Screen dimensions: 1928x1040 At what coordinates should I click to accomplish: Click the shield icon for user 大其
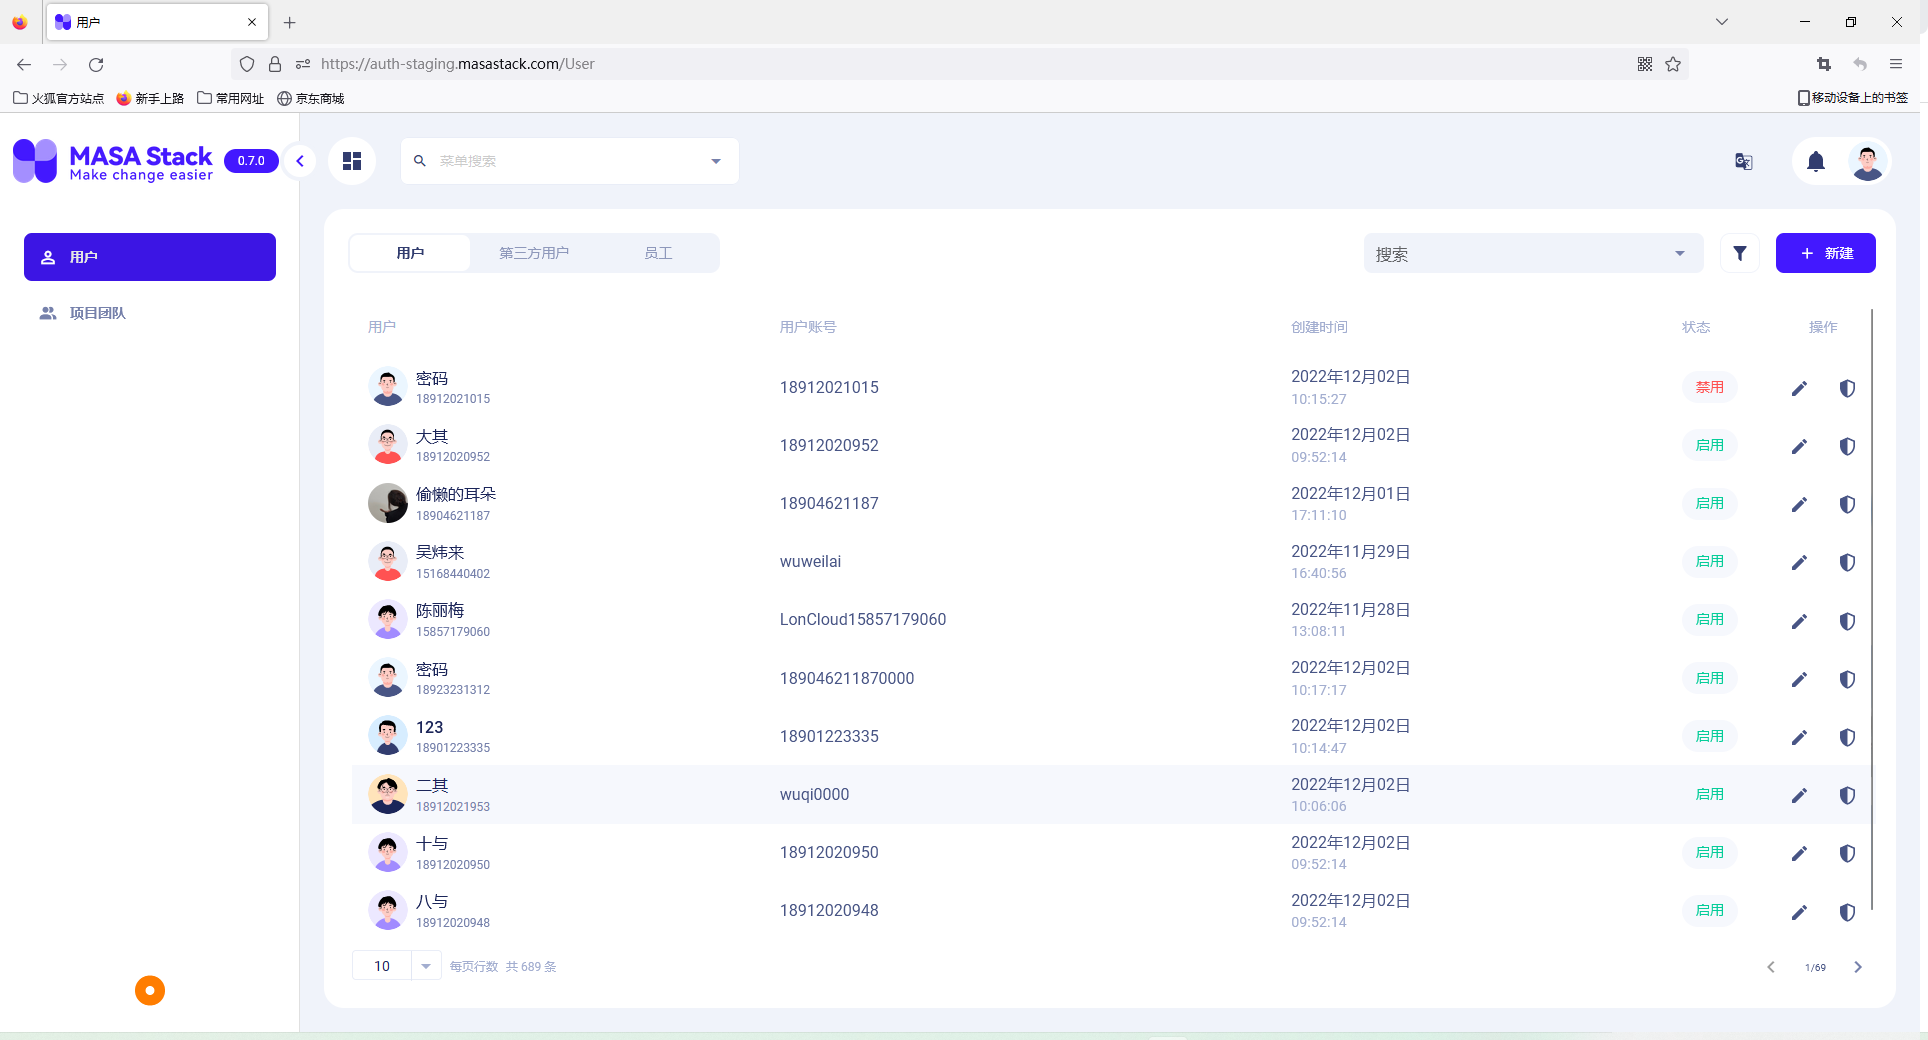point(1847,446)
